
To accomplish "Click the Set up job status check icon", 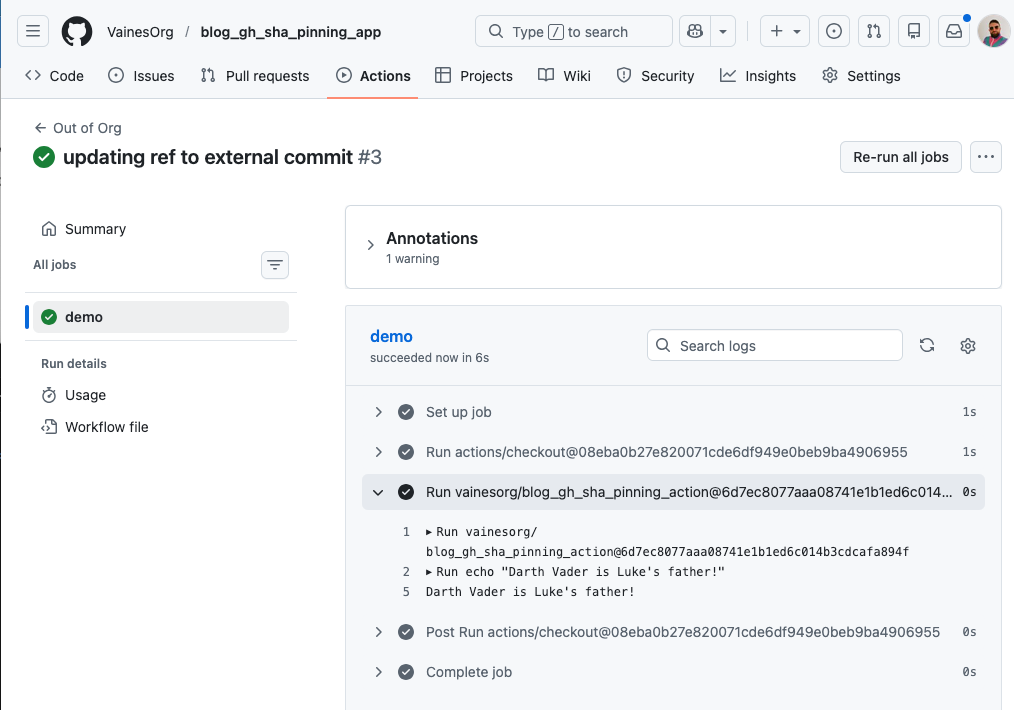I will (x=406, y=412).
